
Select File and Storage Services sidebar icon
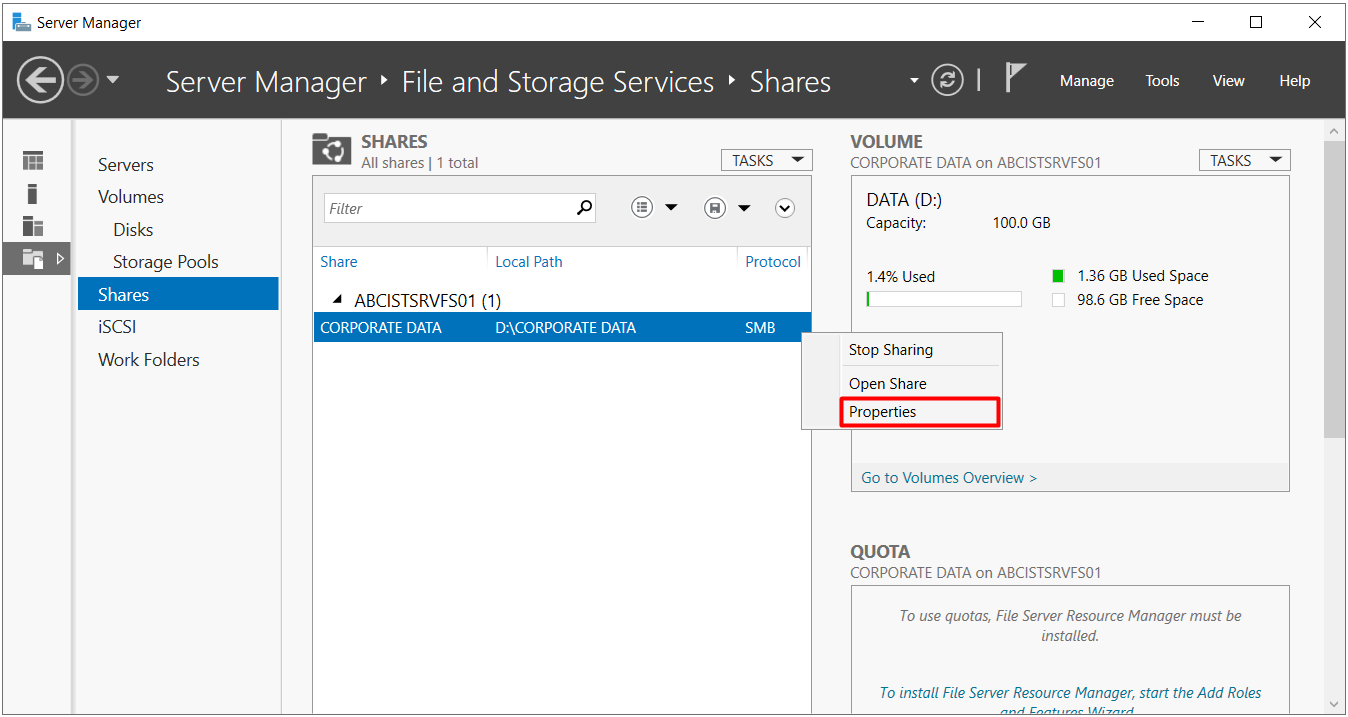click(33, 259)
